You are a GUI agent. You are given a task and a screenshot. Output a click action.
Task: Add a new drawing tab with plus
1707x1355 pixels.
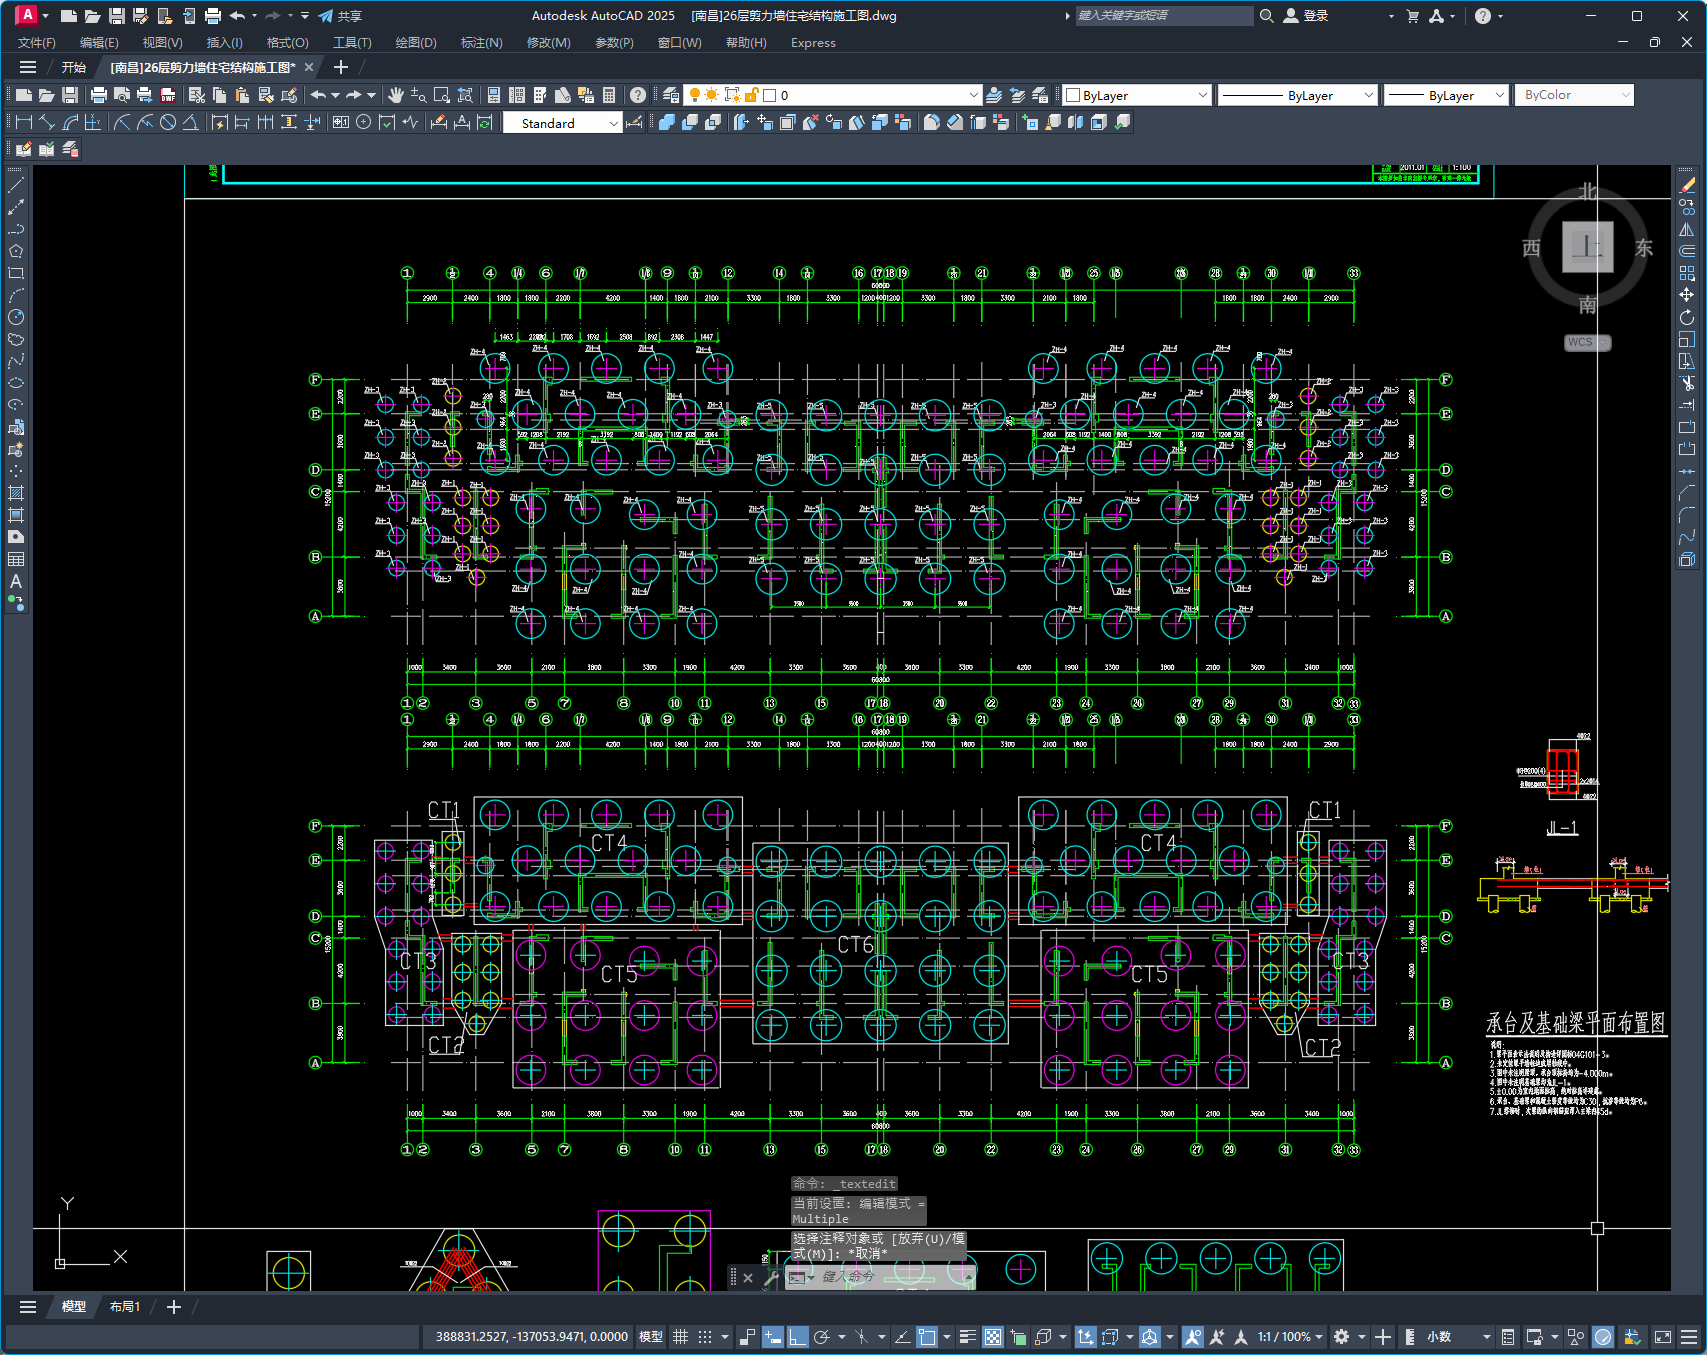[340, 67]
